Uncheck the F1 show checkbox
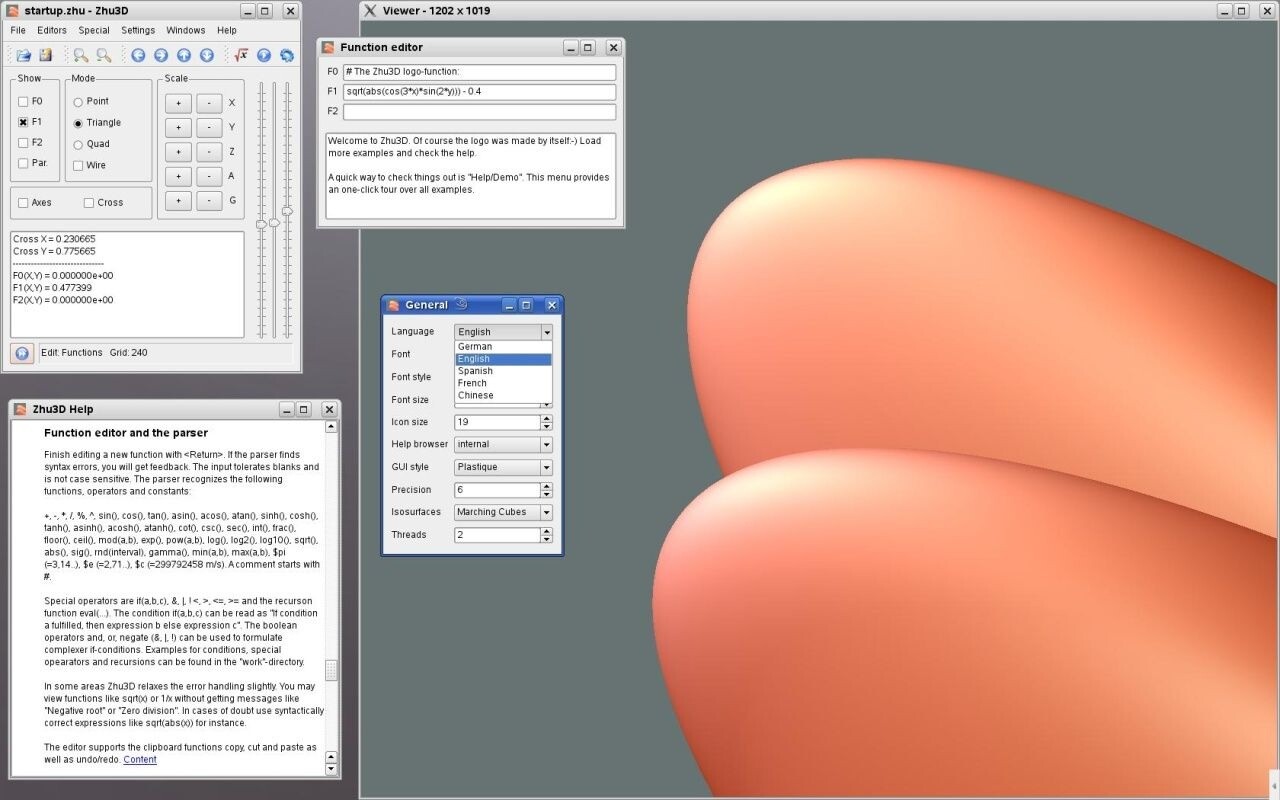This screenshot has height=800, width=1280. (x=23, y=122)
